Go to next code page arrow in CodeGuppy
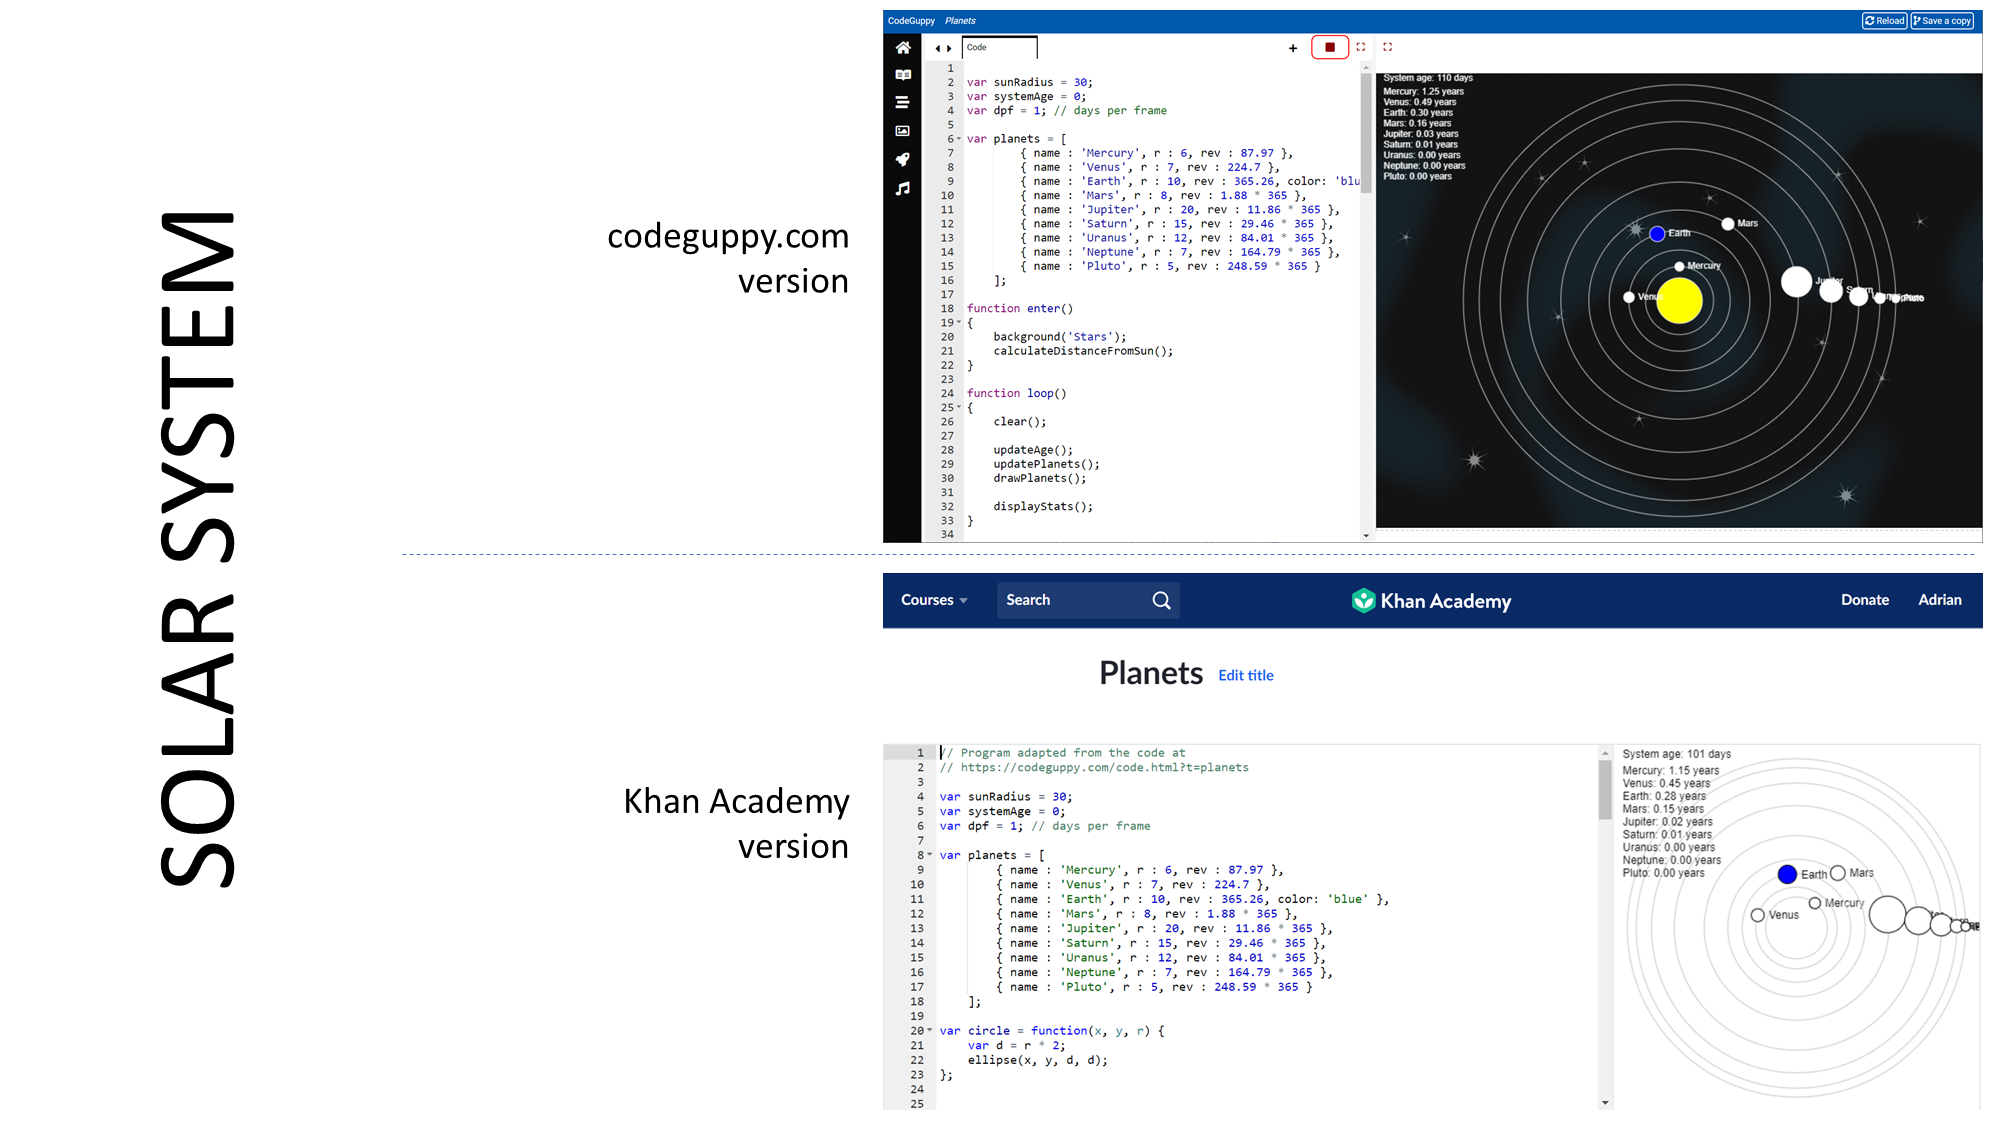2000x1125 pixels. point(949,48)
